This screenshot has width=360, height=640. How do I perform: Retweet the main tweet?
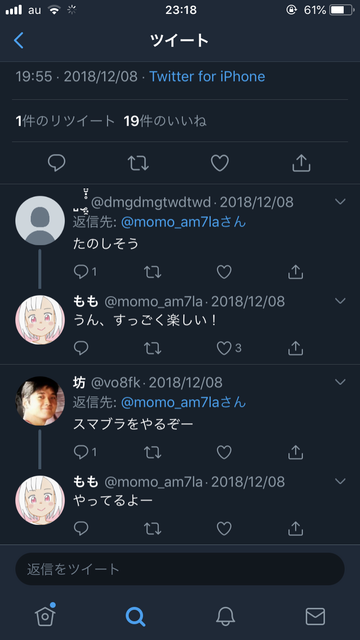click(x=138, y=163)
